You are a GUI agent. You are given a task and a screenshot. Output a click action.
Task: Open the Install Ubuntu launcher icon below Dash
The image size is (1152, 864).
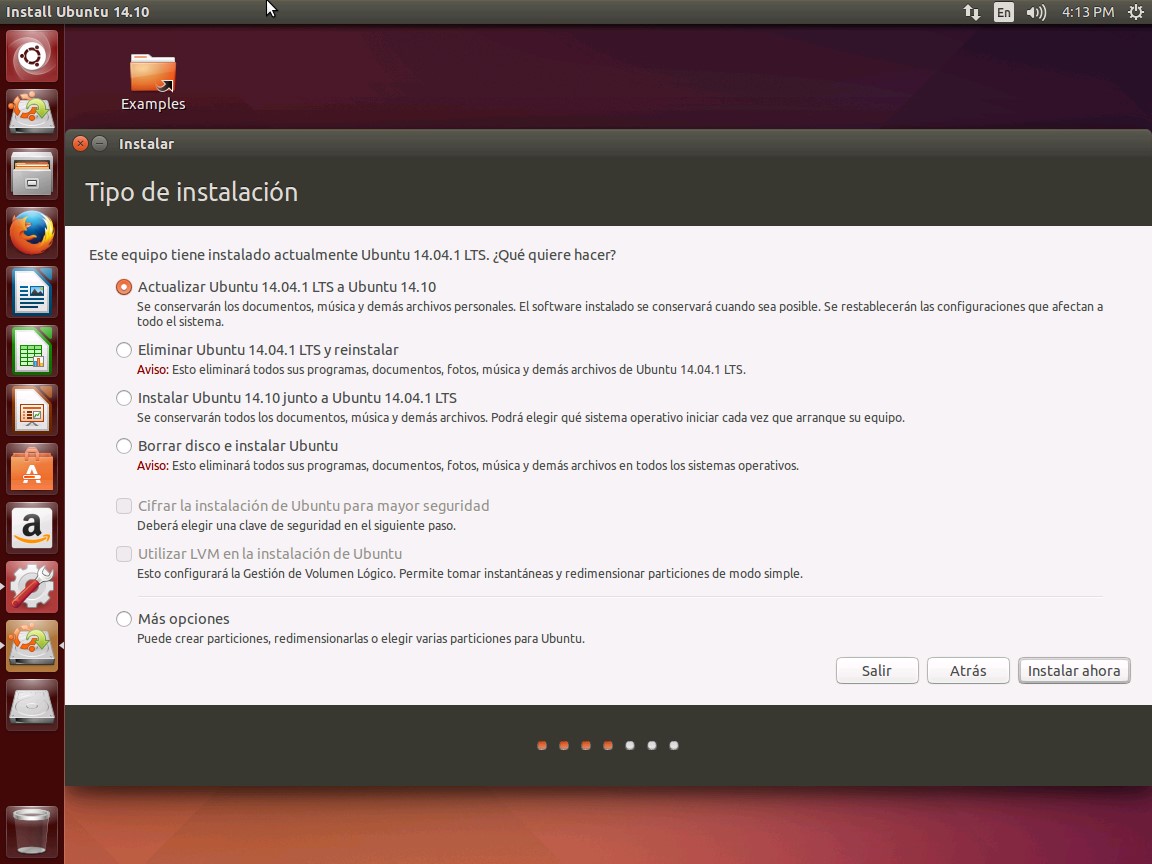[32, 115]
